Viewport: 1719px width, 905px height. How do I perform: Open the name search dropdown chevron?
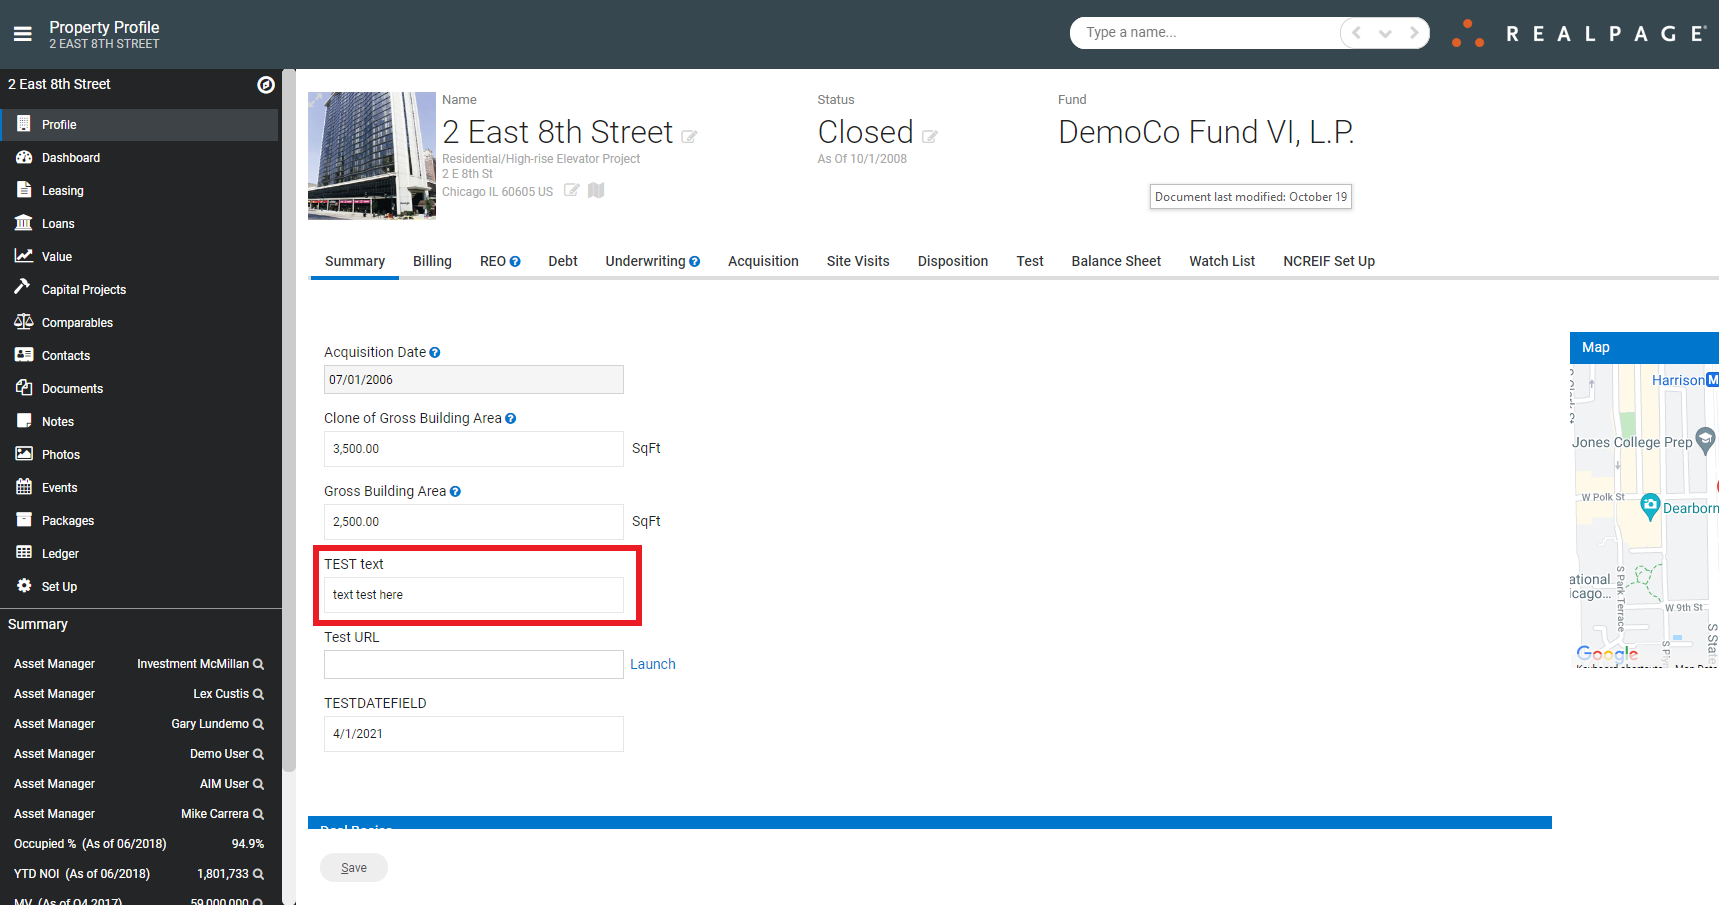point(1385,32)
